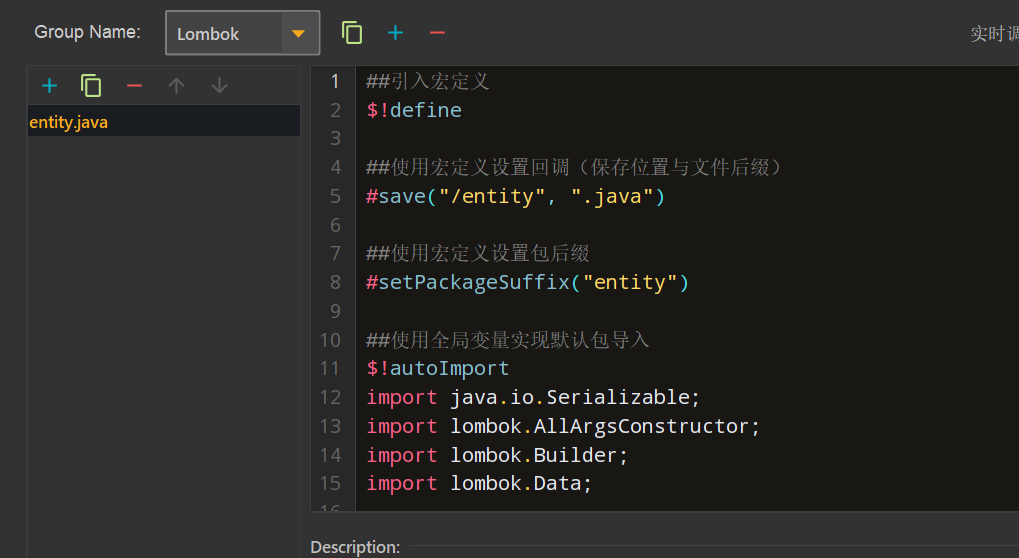Click the import lombok.Data line
This screenshot has width=1019, height=558.
[479, 483]
